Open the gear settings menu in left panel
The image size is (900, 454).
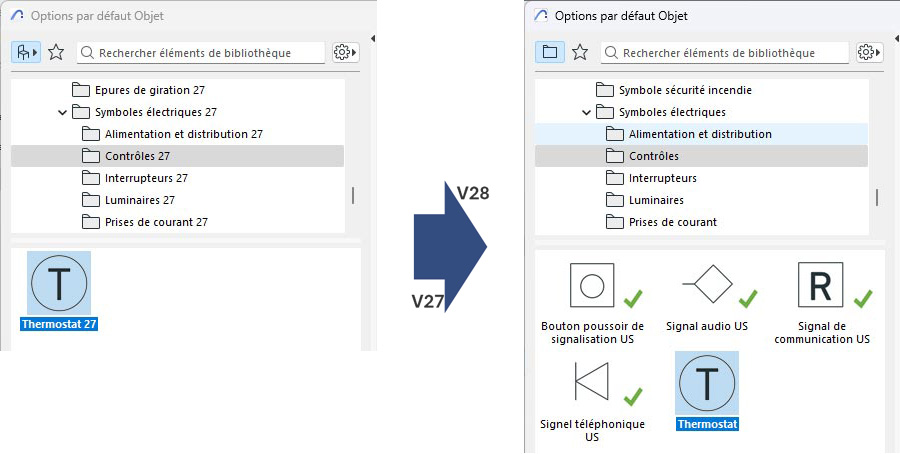click(x=346, y=53)
